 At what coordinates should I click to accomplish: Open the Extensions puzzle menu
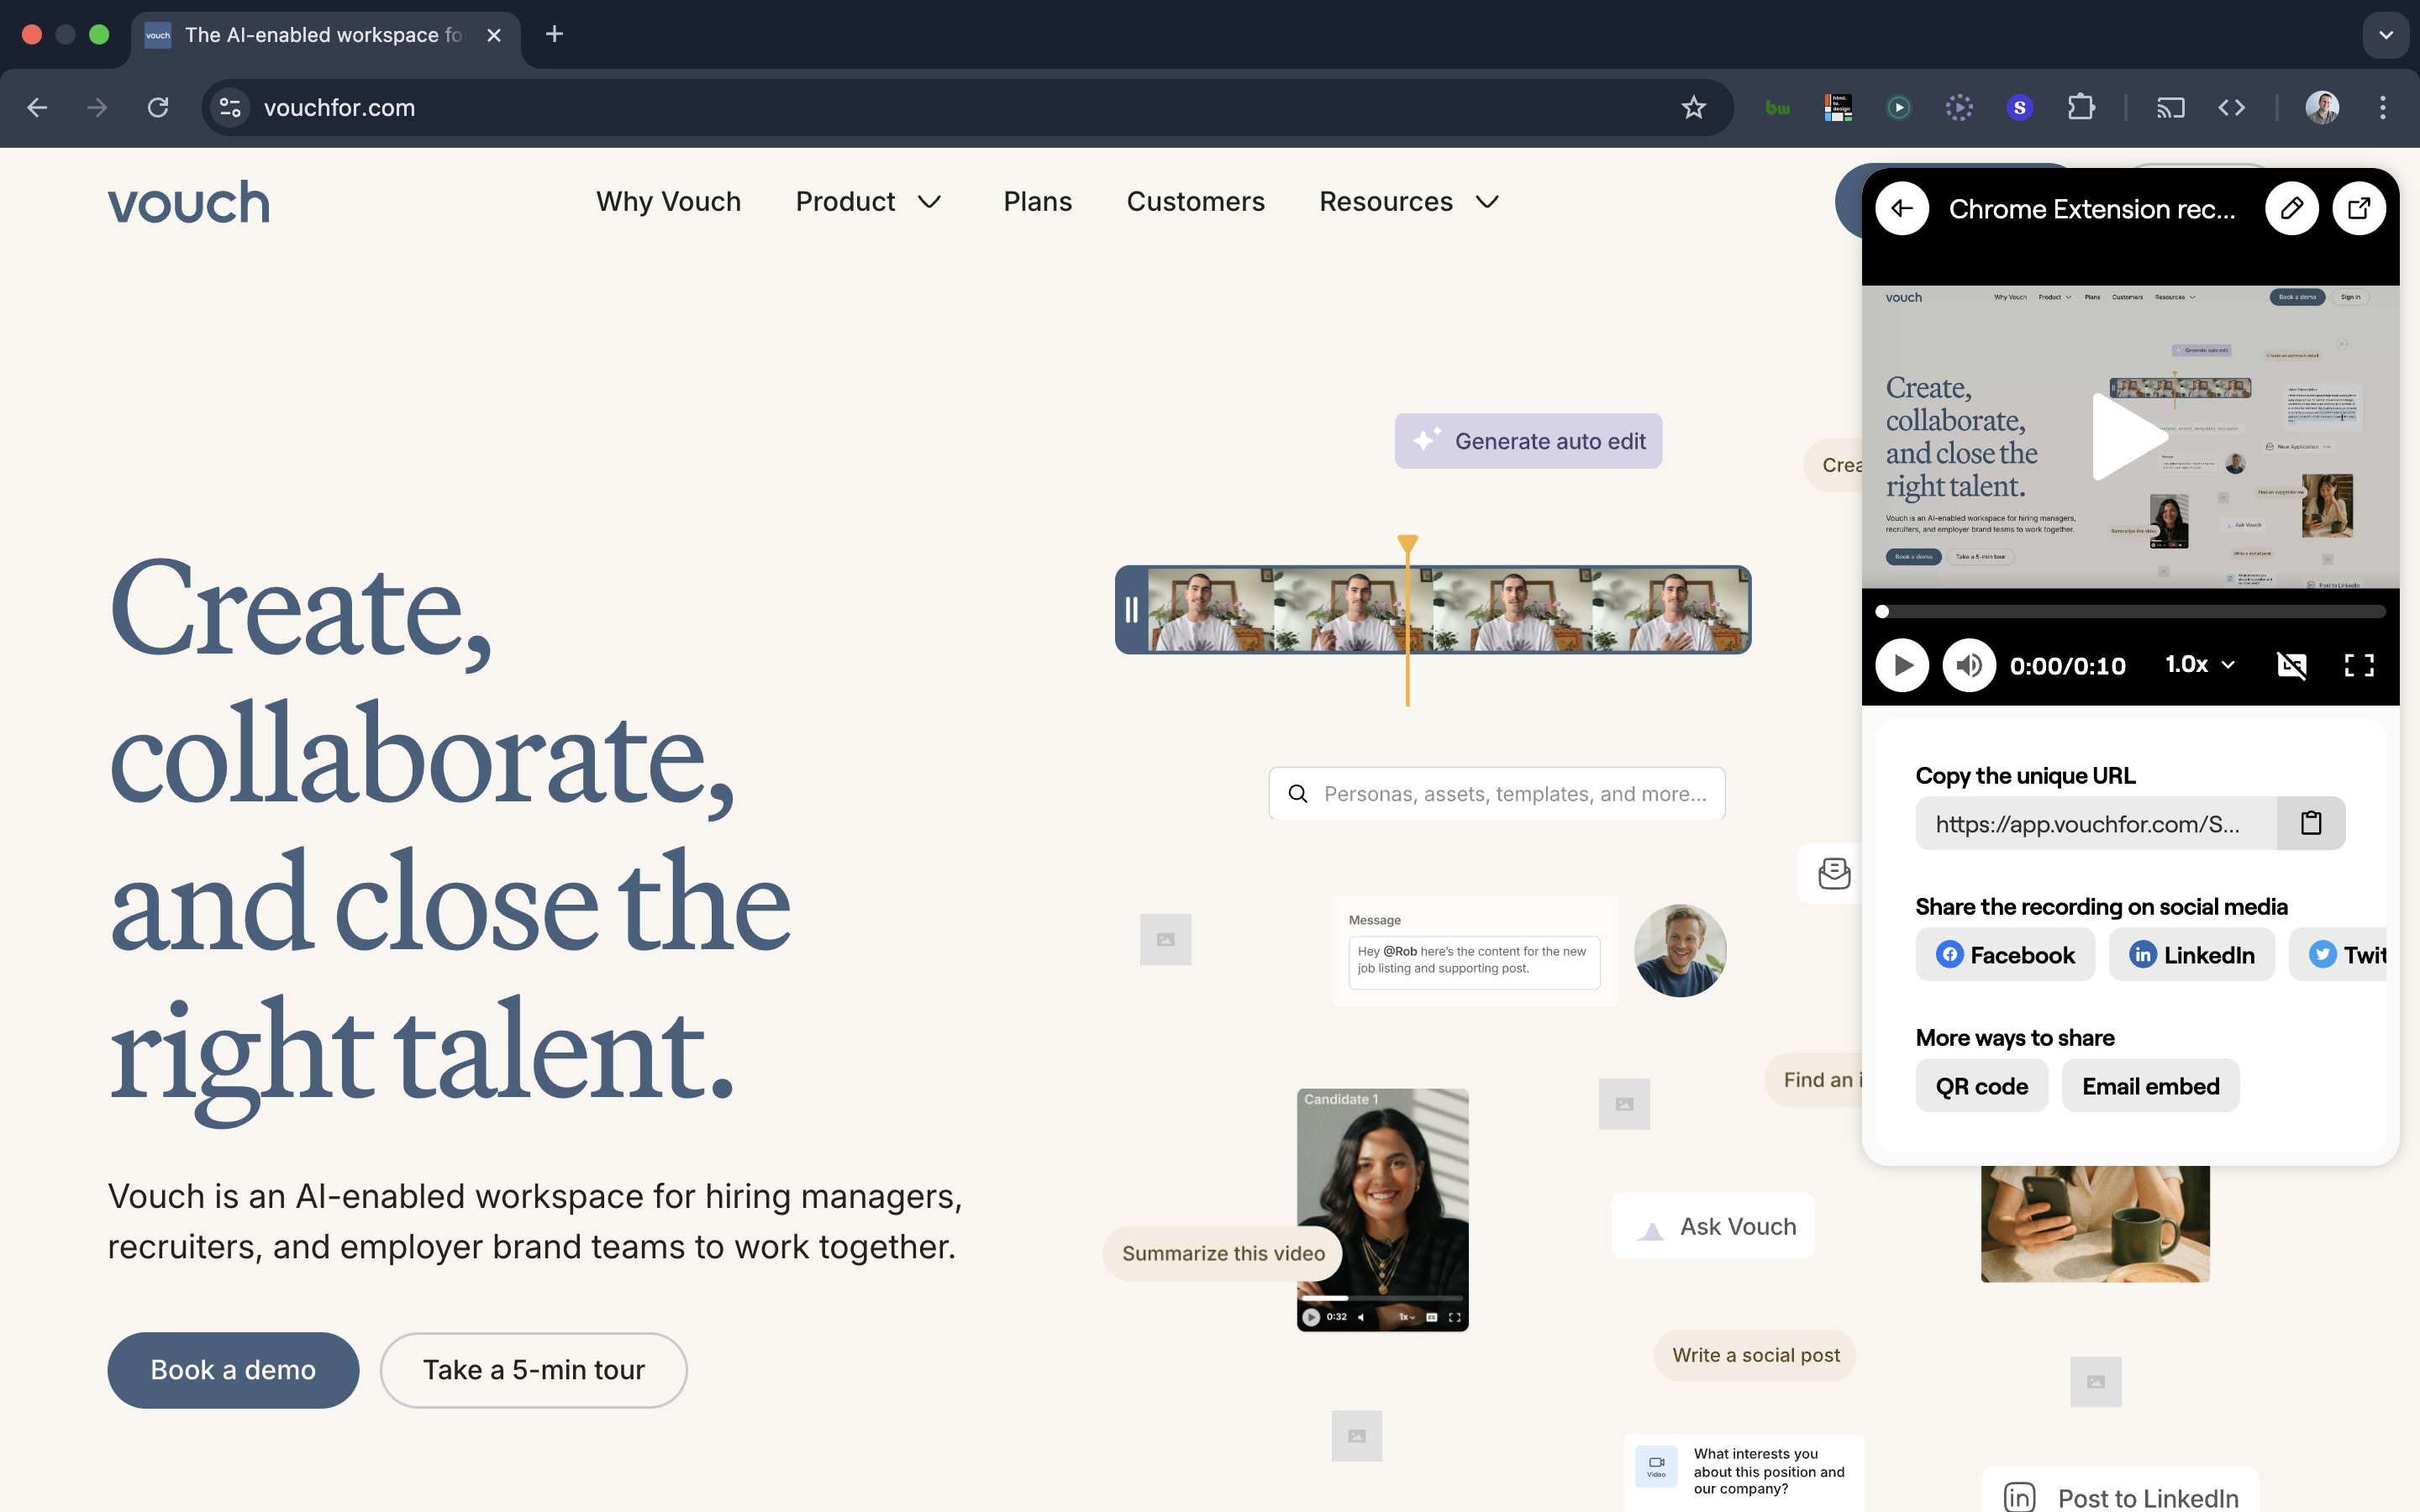[x=2081, y=107]
